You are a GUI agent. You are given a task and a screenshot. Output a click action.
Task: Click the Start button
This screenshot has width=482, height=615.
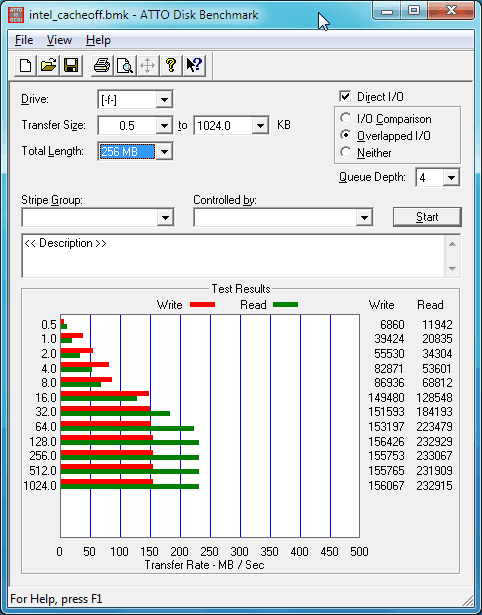click(427, 217)
